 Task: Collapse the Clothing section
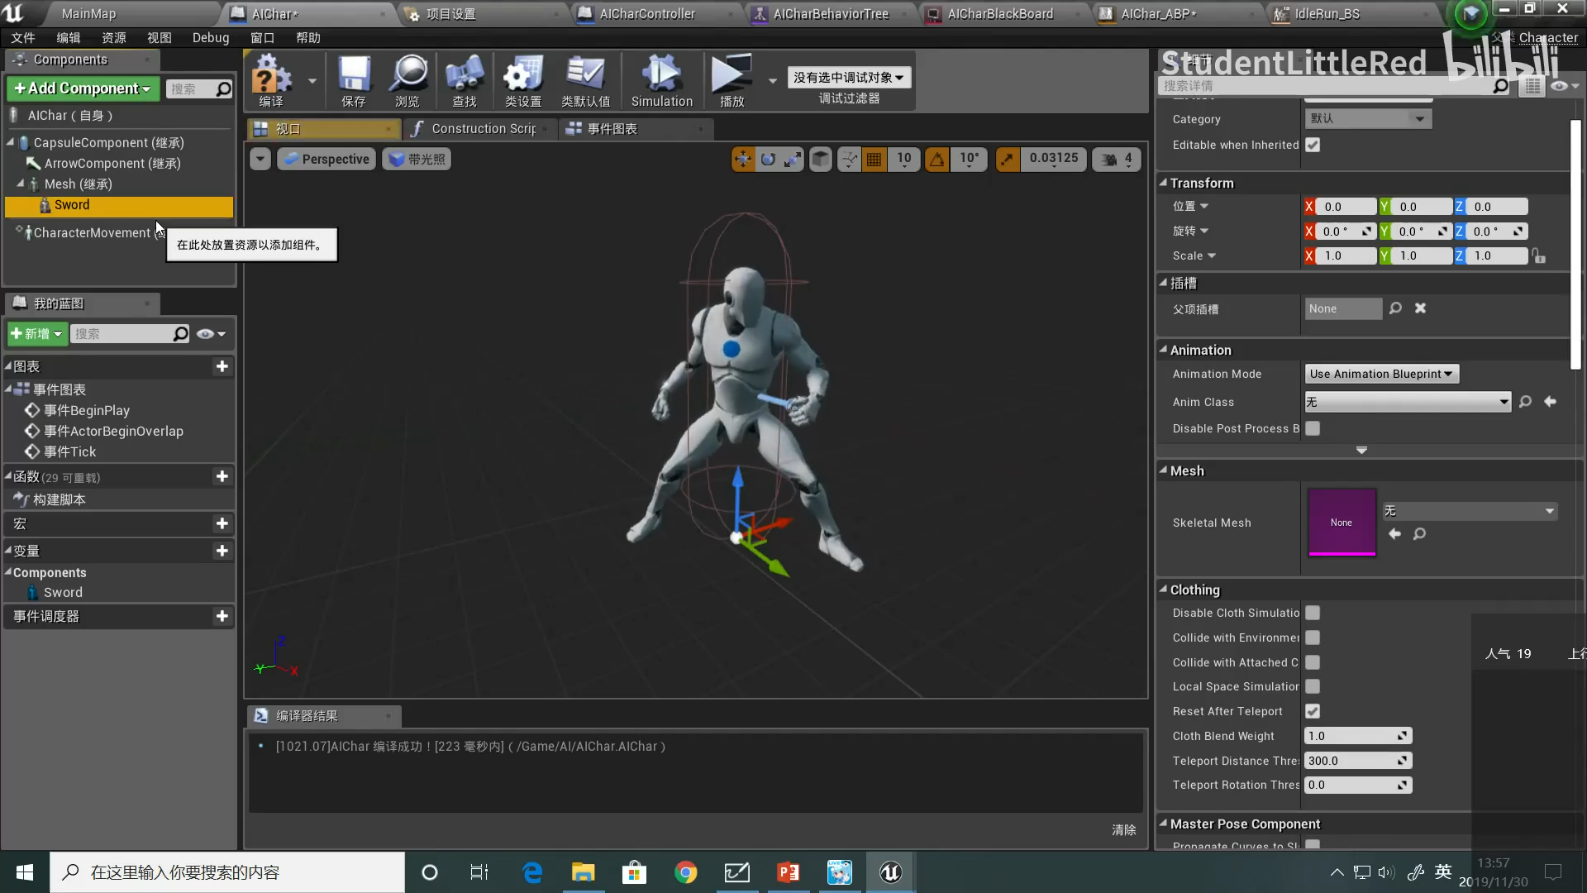[1163, 590]
